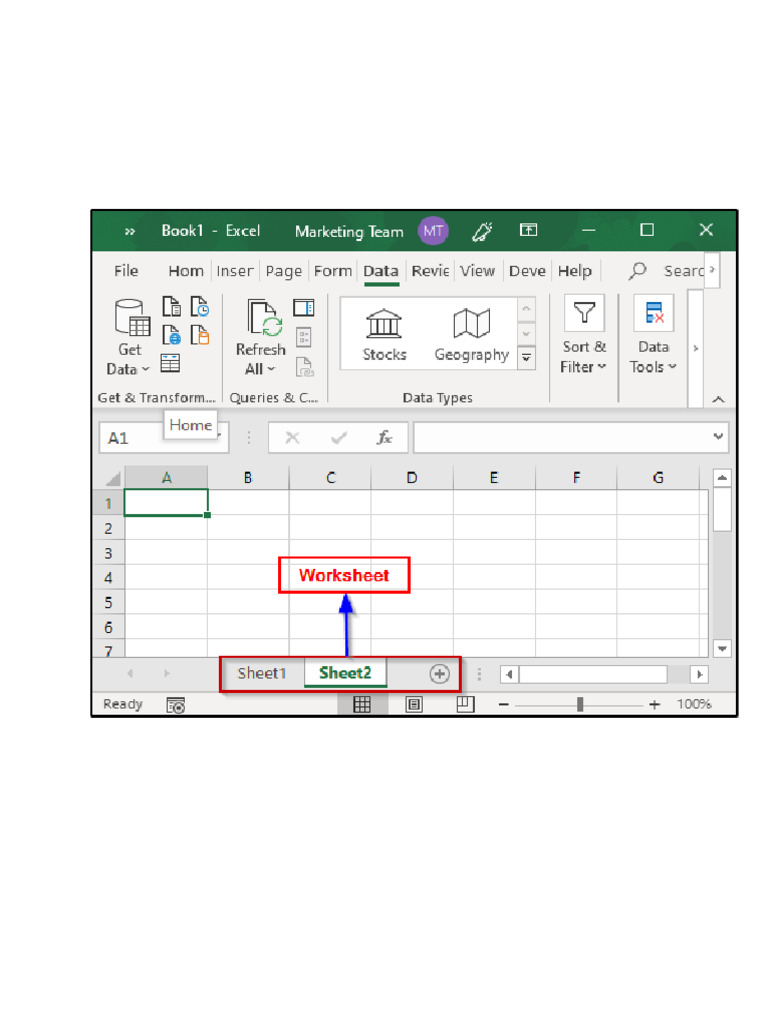This screenshot has height=1024, width=768.
Task: Switch to the Developer tab
Action: pyautogui.click(x=527, y=270)
